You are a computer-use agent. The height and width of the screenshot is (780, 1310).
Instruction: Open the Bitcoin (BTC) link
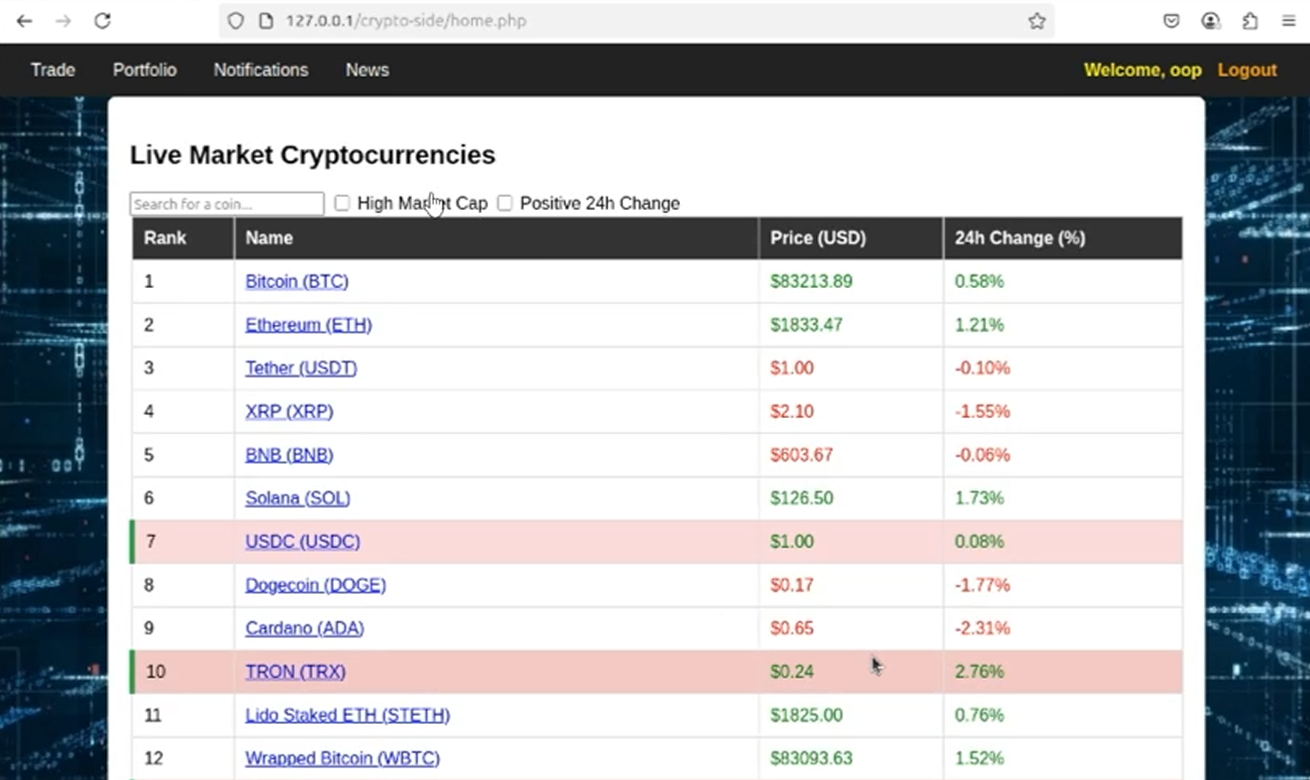click(297, 282)
